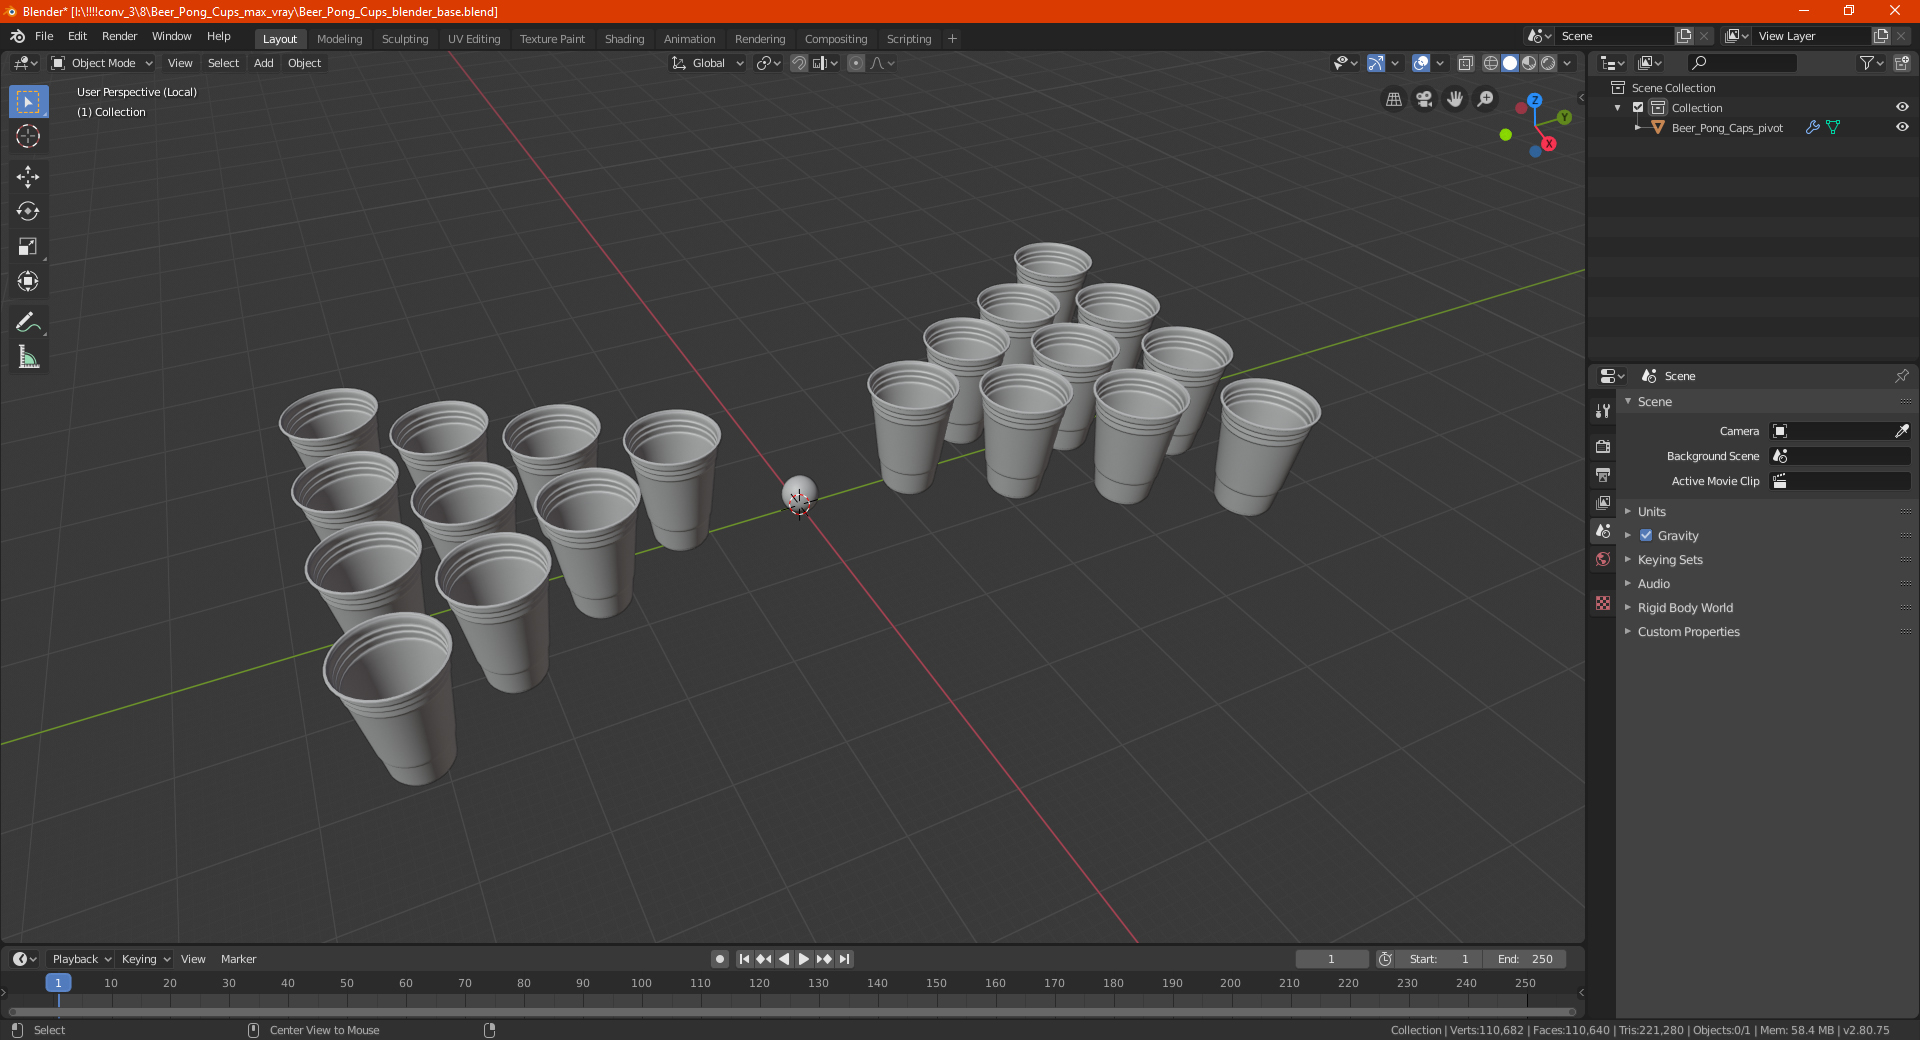Choose the Annotate pencil tool
The image size is (1920, 1040).
[28, 322]
